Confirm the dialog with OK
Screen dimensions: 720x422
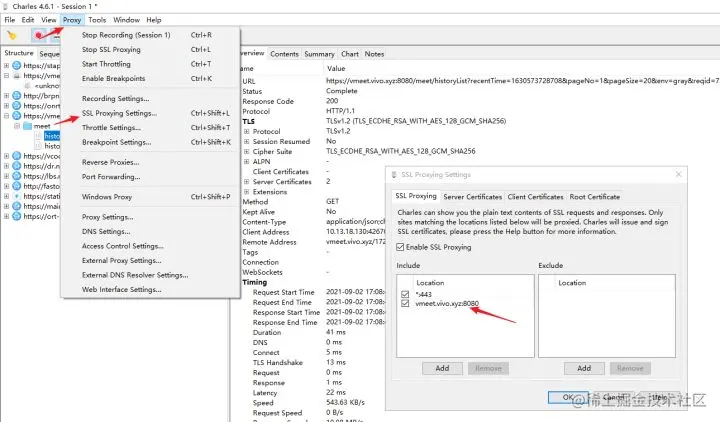click(x=568, y=397)
